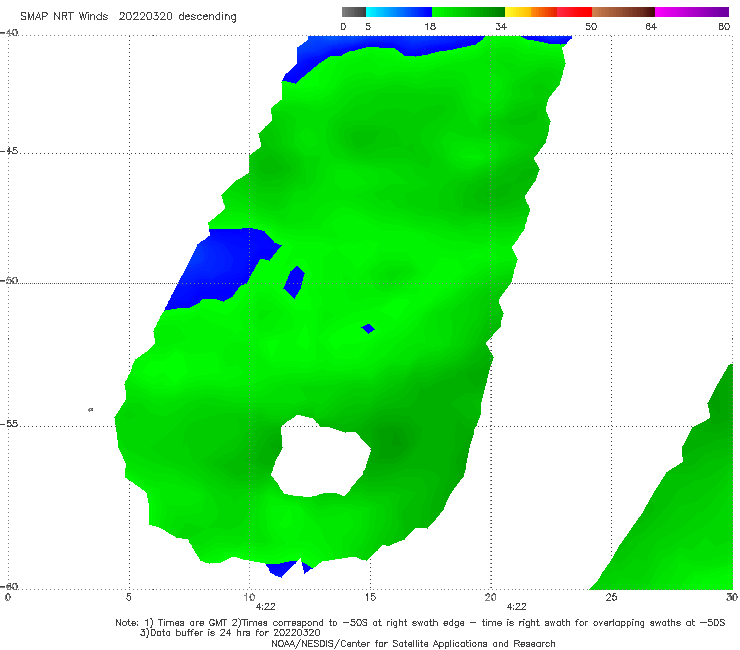Click the 'SMAP NRT Winds' title text
The height and width of the screenshot is (650, 740).
coord(64,16)
